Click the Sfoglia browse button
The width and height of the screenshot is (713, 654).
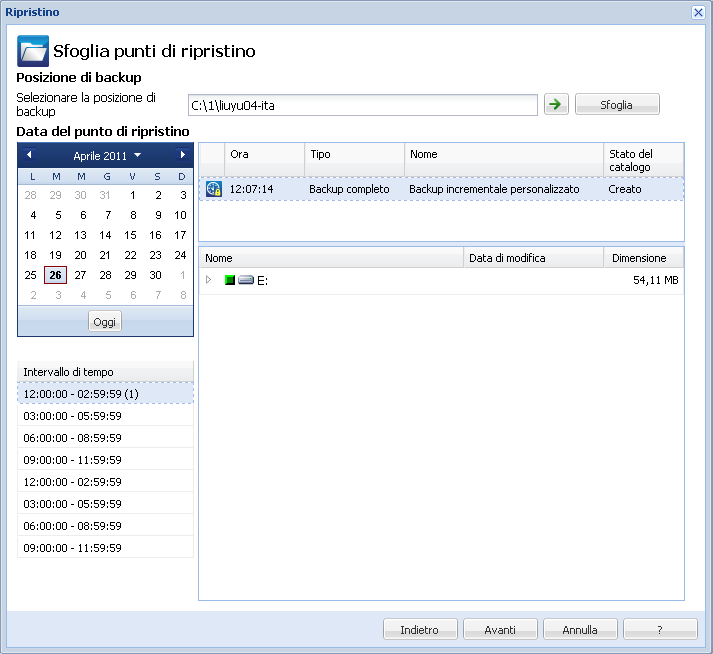pyautogui.click(x=616, y=104)
